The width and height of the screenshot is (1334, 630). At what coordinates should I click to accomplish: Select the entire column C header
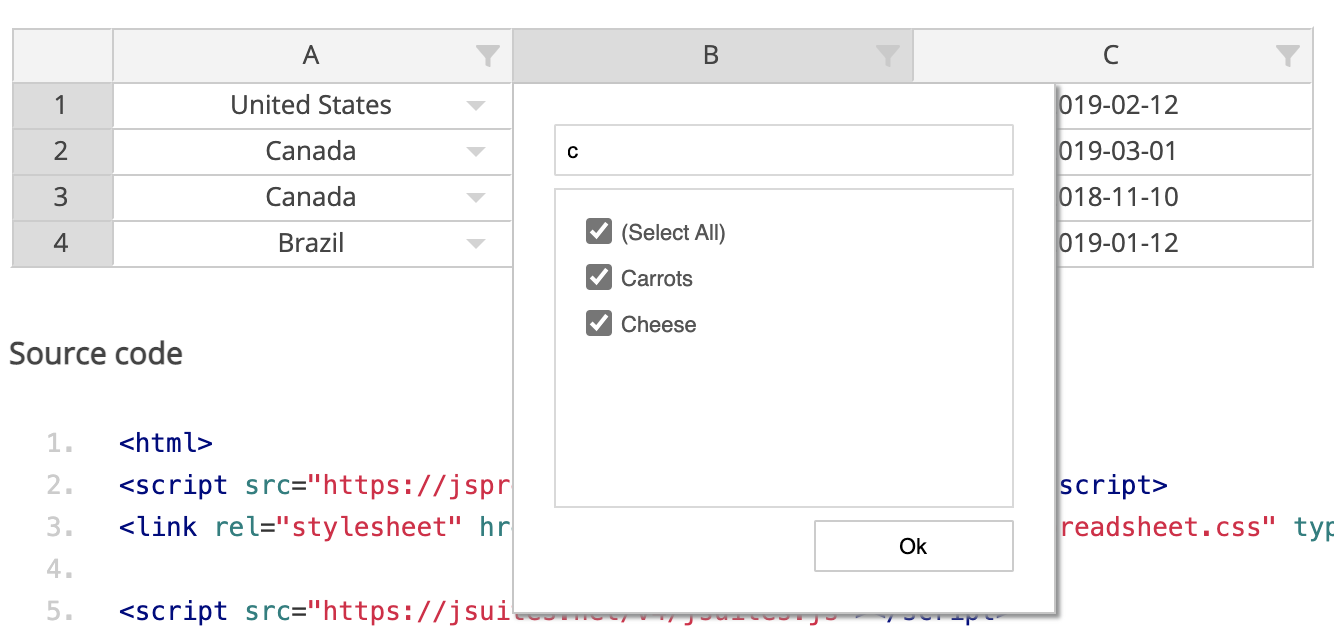1112,55
